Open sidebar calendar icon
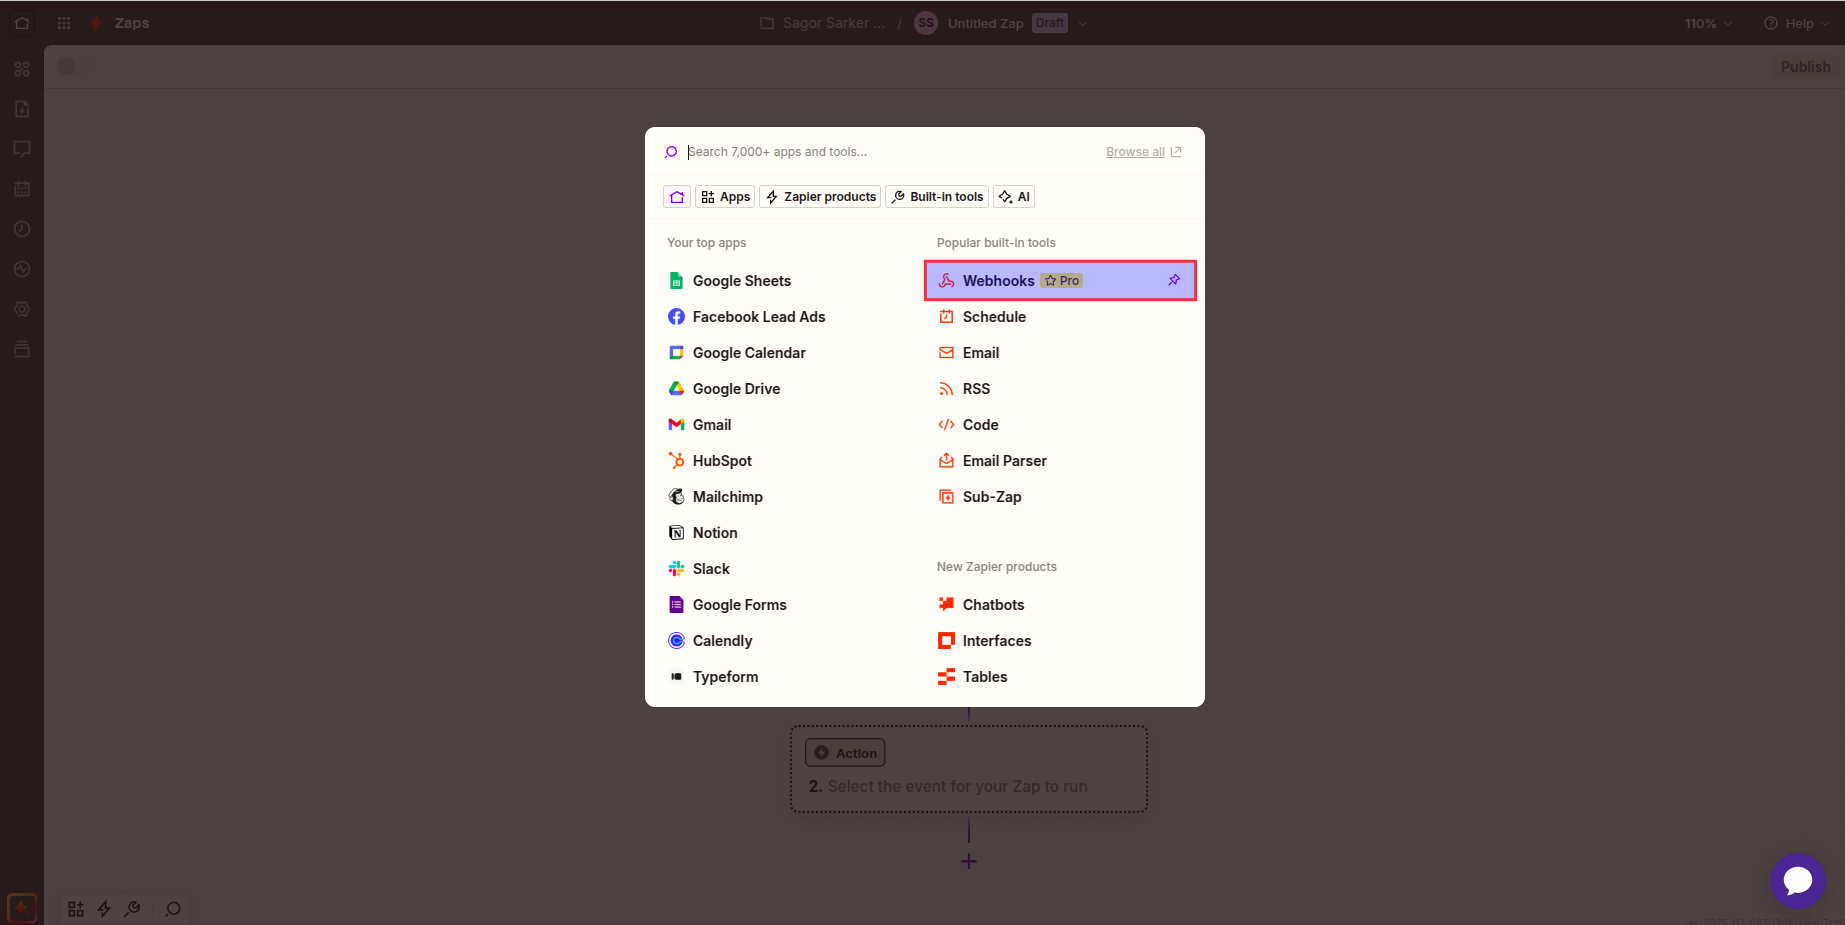 click(22, 189)
